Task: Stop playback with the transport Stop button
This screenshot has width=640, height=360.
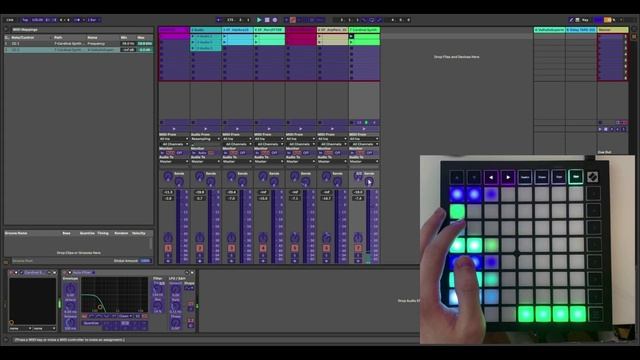Action: coord(267,20)
